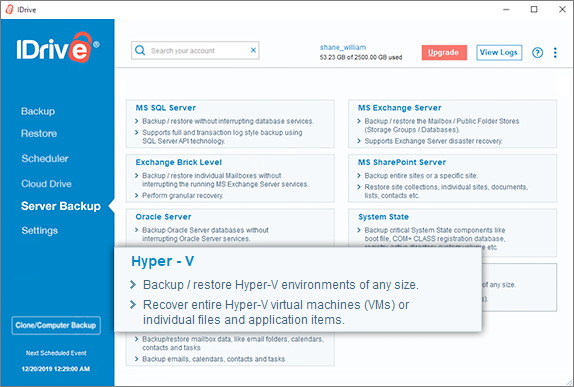This screenshot has width=574, height=387.
Task: Go to Restore in sidebar
Action: tap(39, 133)
